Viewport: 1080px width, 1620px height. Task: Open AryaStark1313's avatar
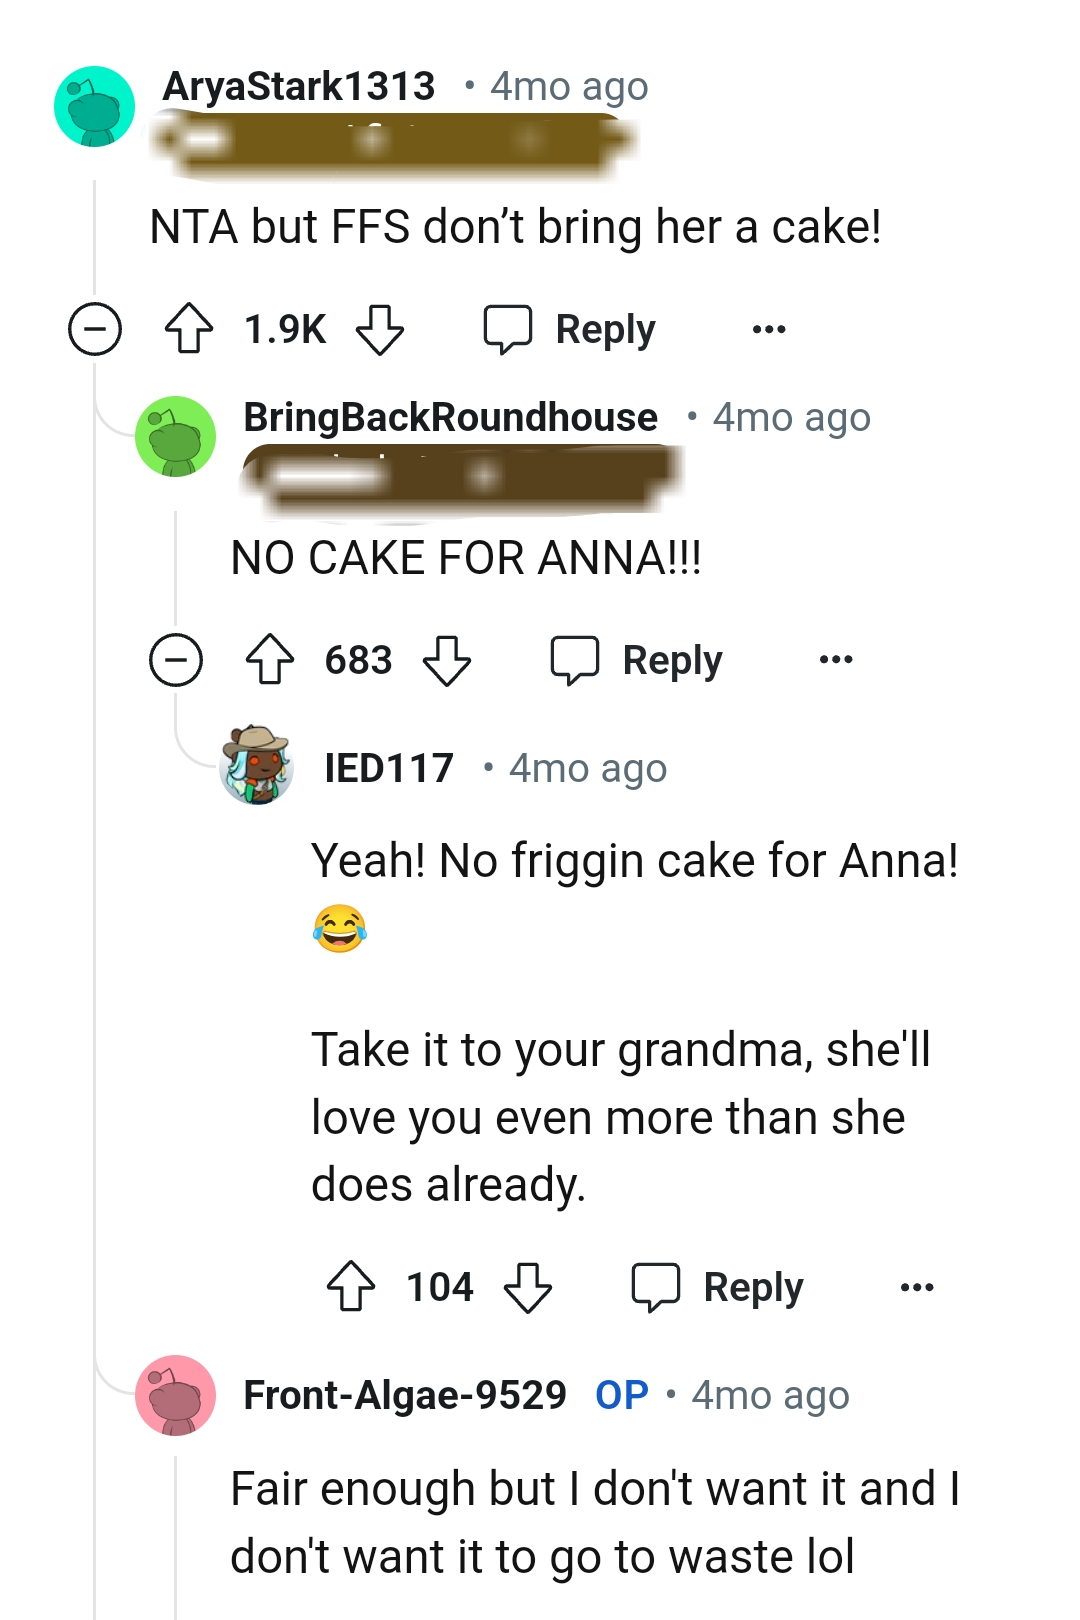point(93,107)
